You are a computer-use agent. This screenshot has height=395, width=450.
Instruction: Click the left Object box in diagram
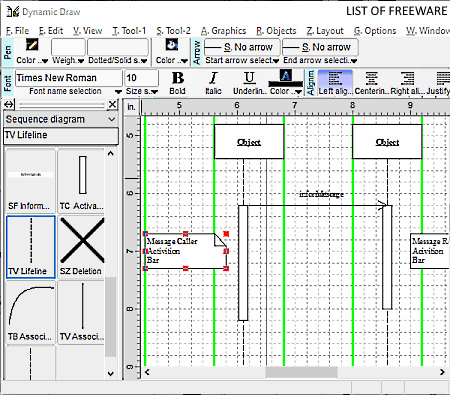pyautogui.click(x=249, y=142)
